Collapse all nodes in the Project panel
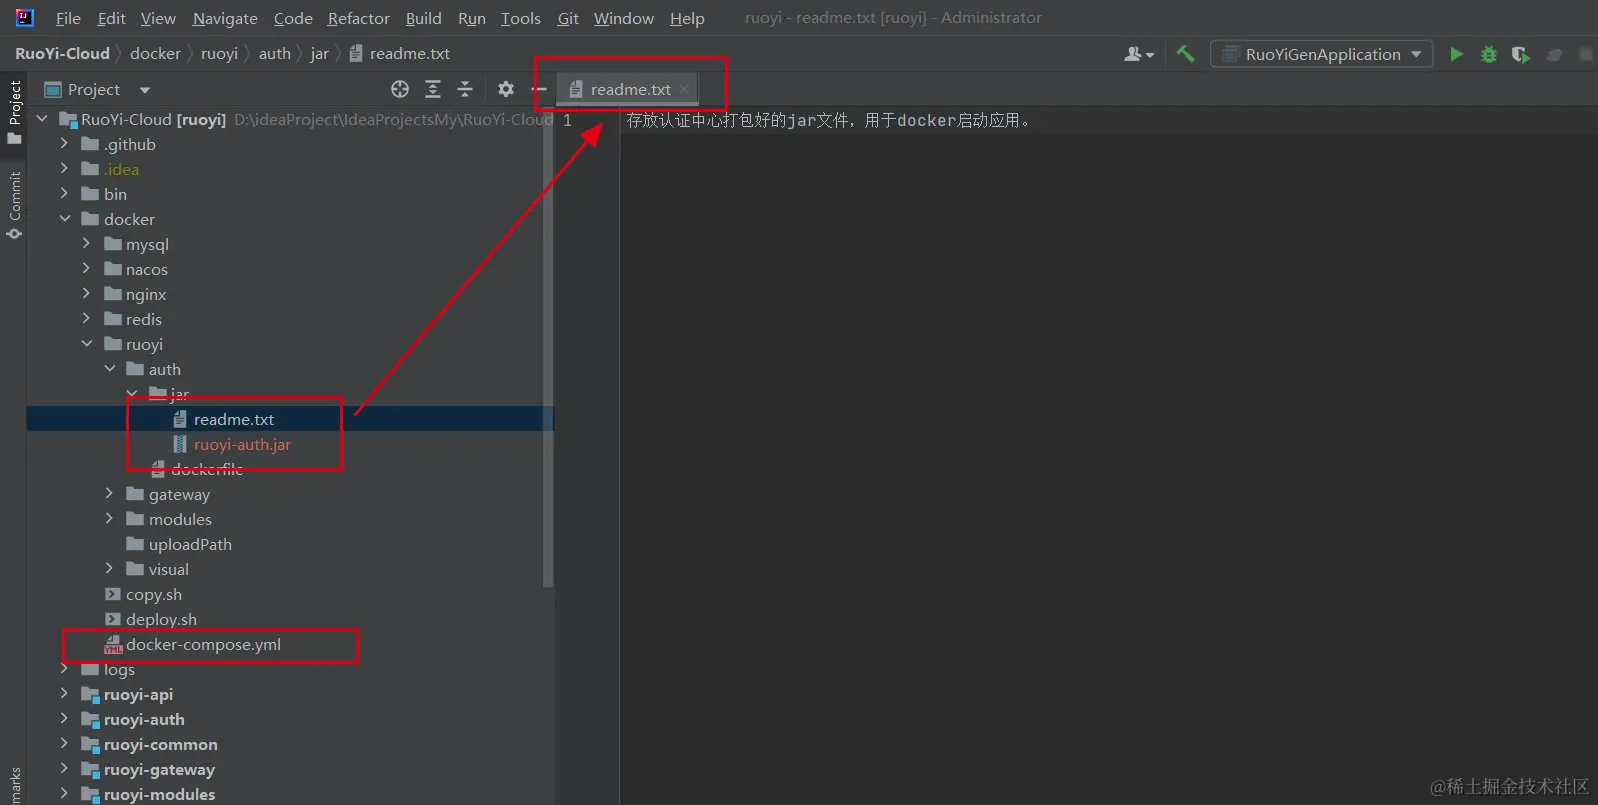The height and width of the screenshot is (805, 1598). [x=465, y=89]
